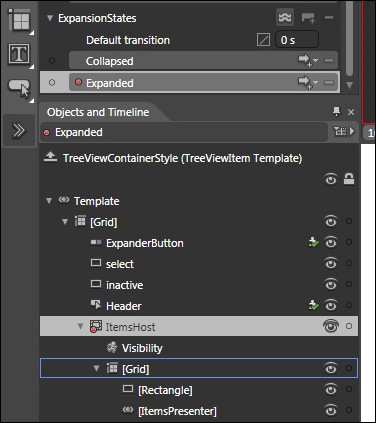This screenshot has height=423, width=376.
Task: Add transition for Expanded state
Action: coord(308,82)
